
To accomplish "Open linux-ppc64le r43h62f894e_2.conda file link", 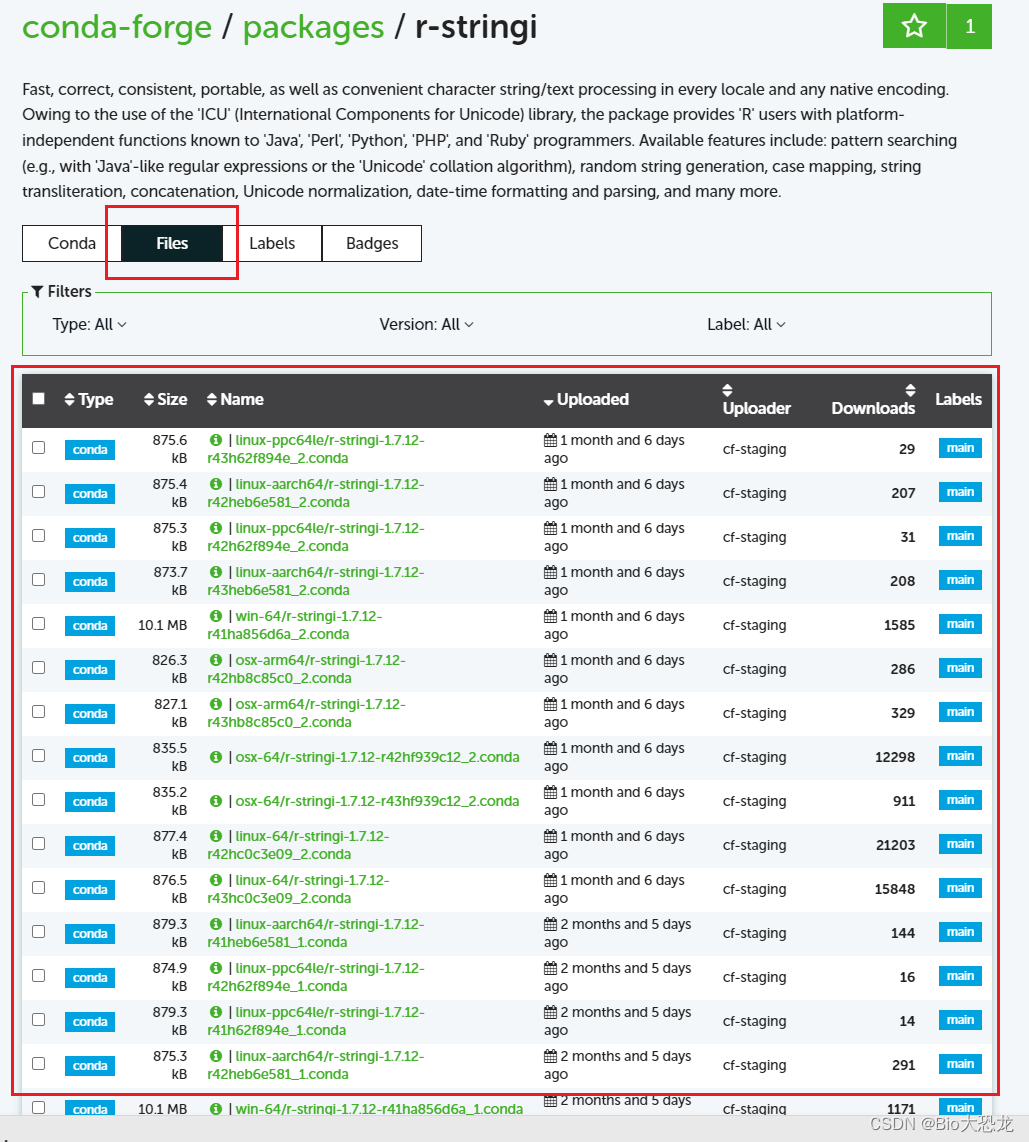I will click(x=316, y=449).
